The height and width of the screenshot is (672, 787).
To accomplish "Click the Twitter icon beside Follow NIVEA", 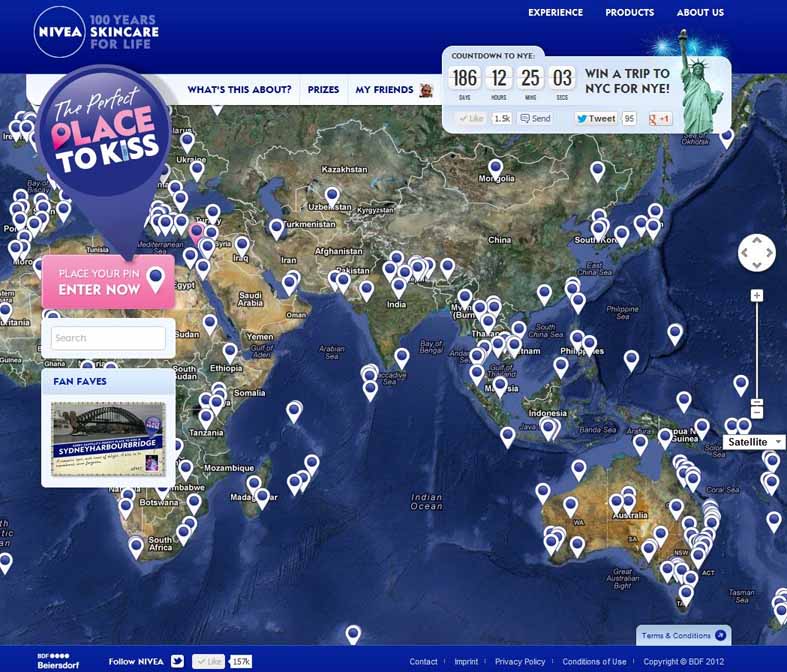I will [177, 661].
